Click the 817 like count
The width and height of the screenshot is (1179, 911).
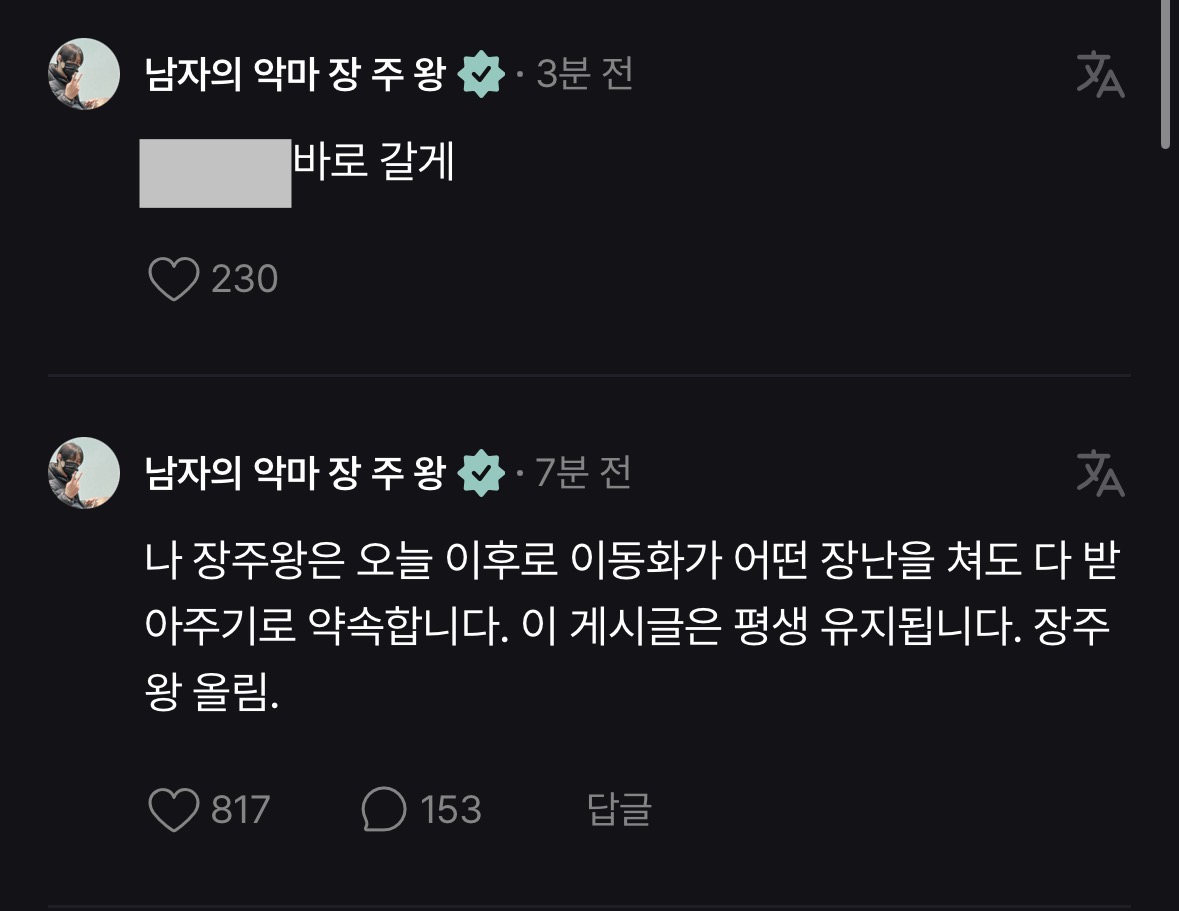point(241,809)
